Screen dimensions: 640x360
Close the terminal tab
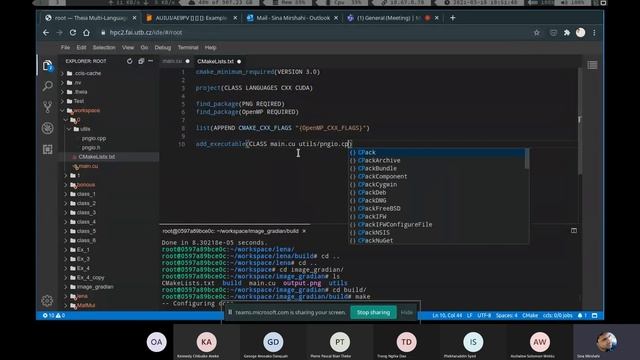304,231
